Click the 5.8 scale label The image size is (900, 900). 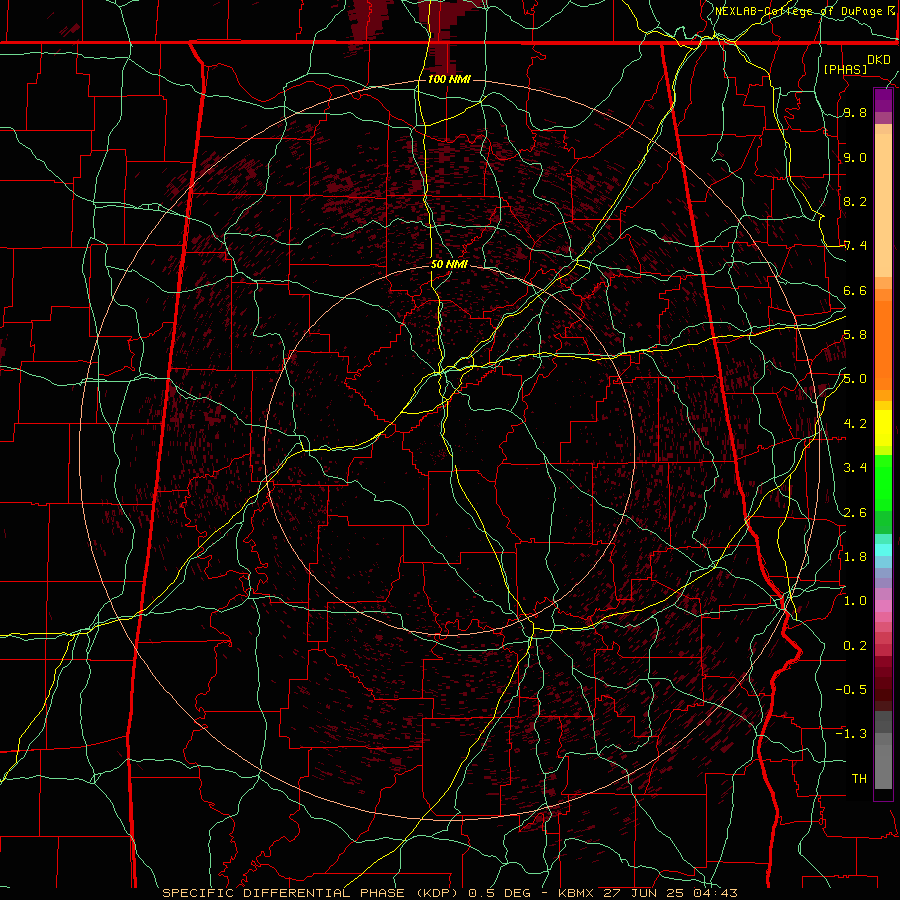tap(855, 335)
